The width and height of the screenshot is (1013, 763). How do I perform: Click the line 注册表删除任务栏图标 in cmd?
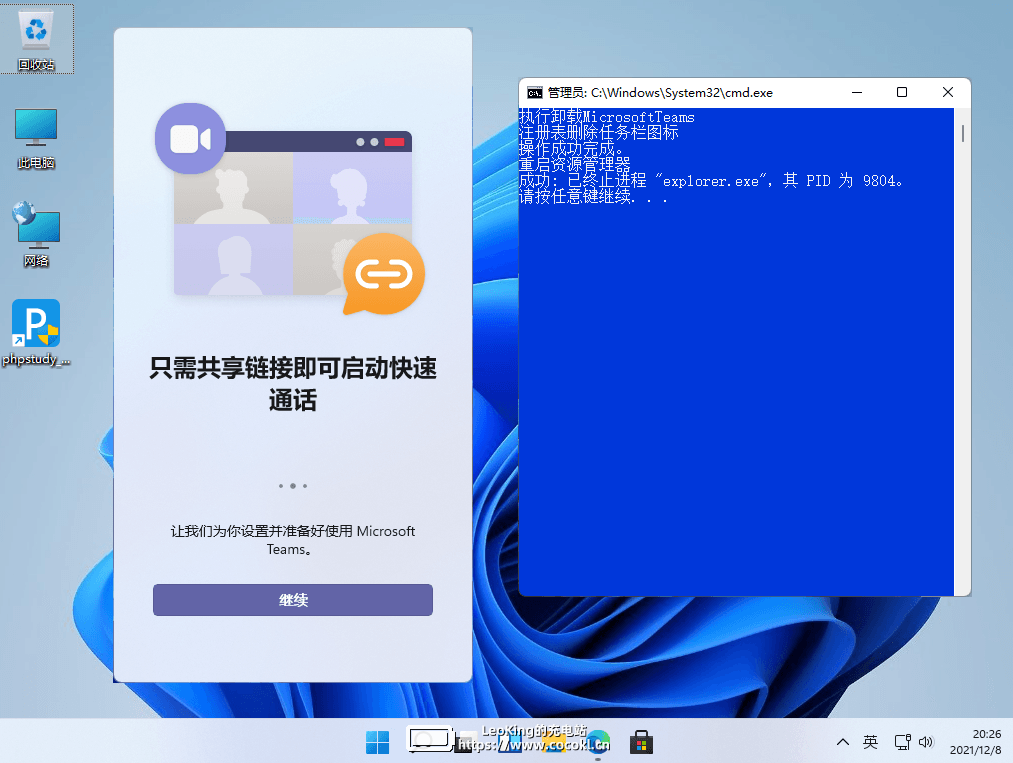599,132
